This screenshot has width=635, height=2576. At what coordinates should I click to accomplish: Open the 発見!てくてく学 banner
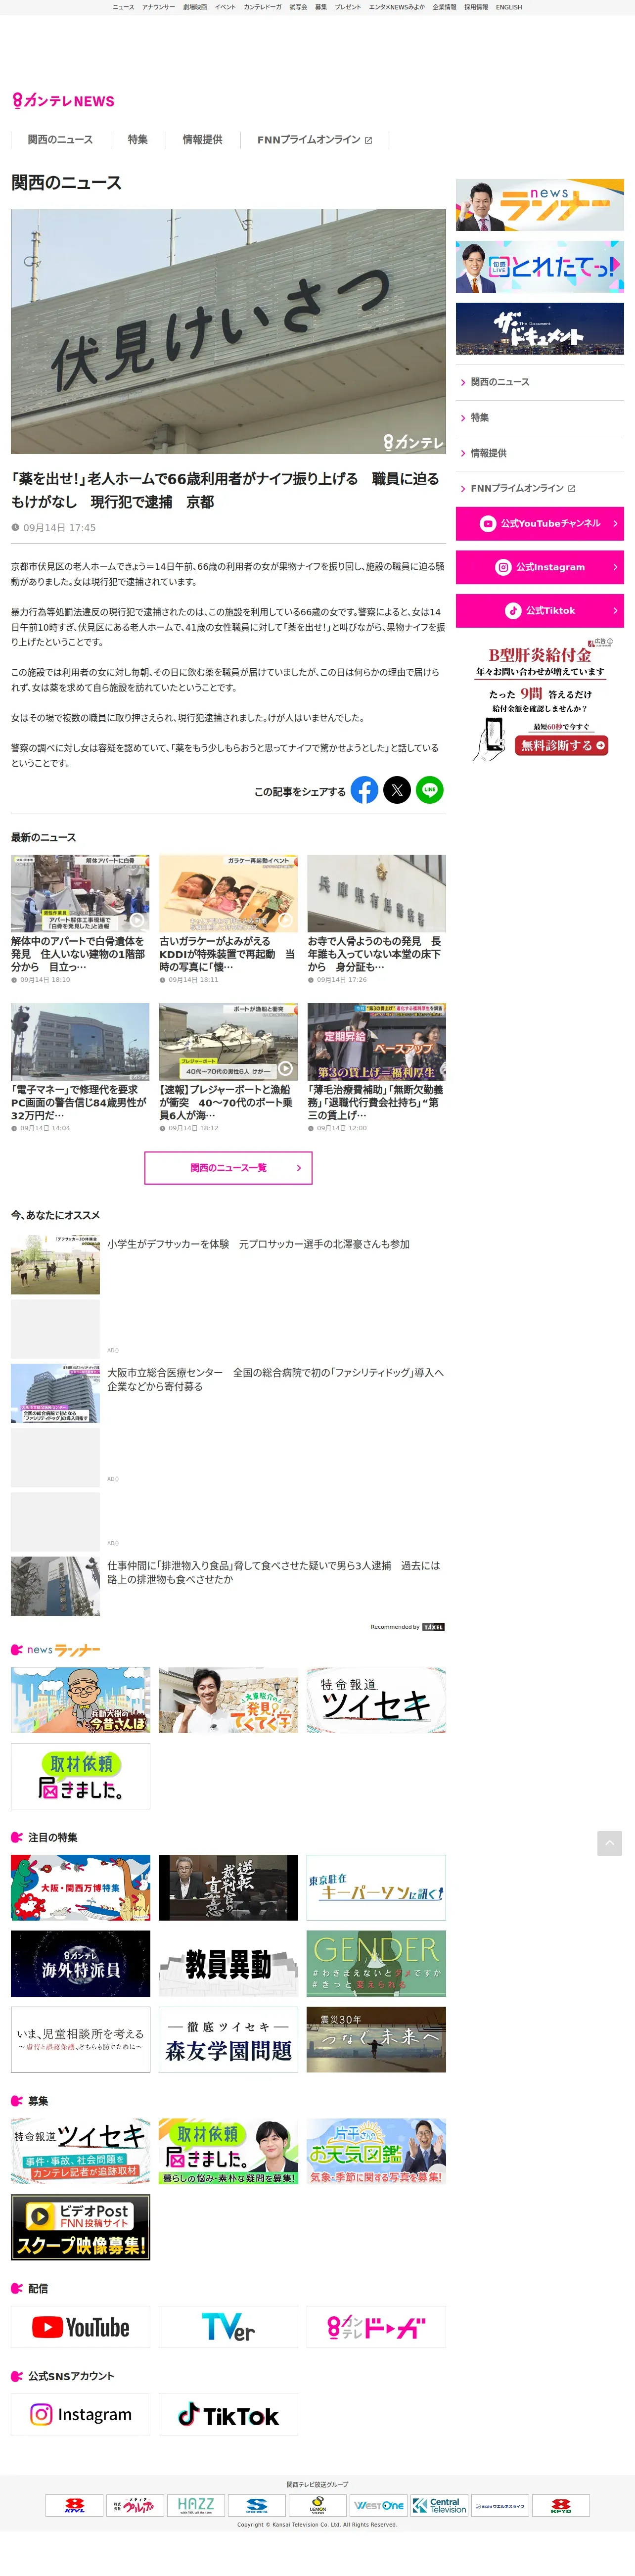(228, 1700)
